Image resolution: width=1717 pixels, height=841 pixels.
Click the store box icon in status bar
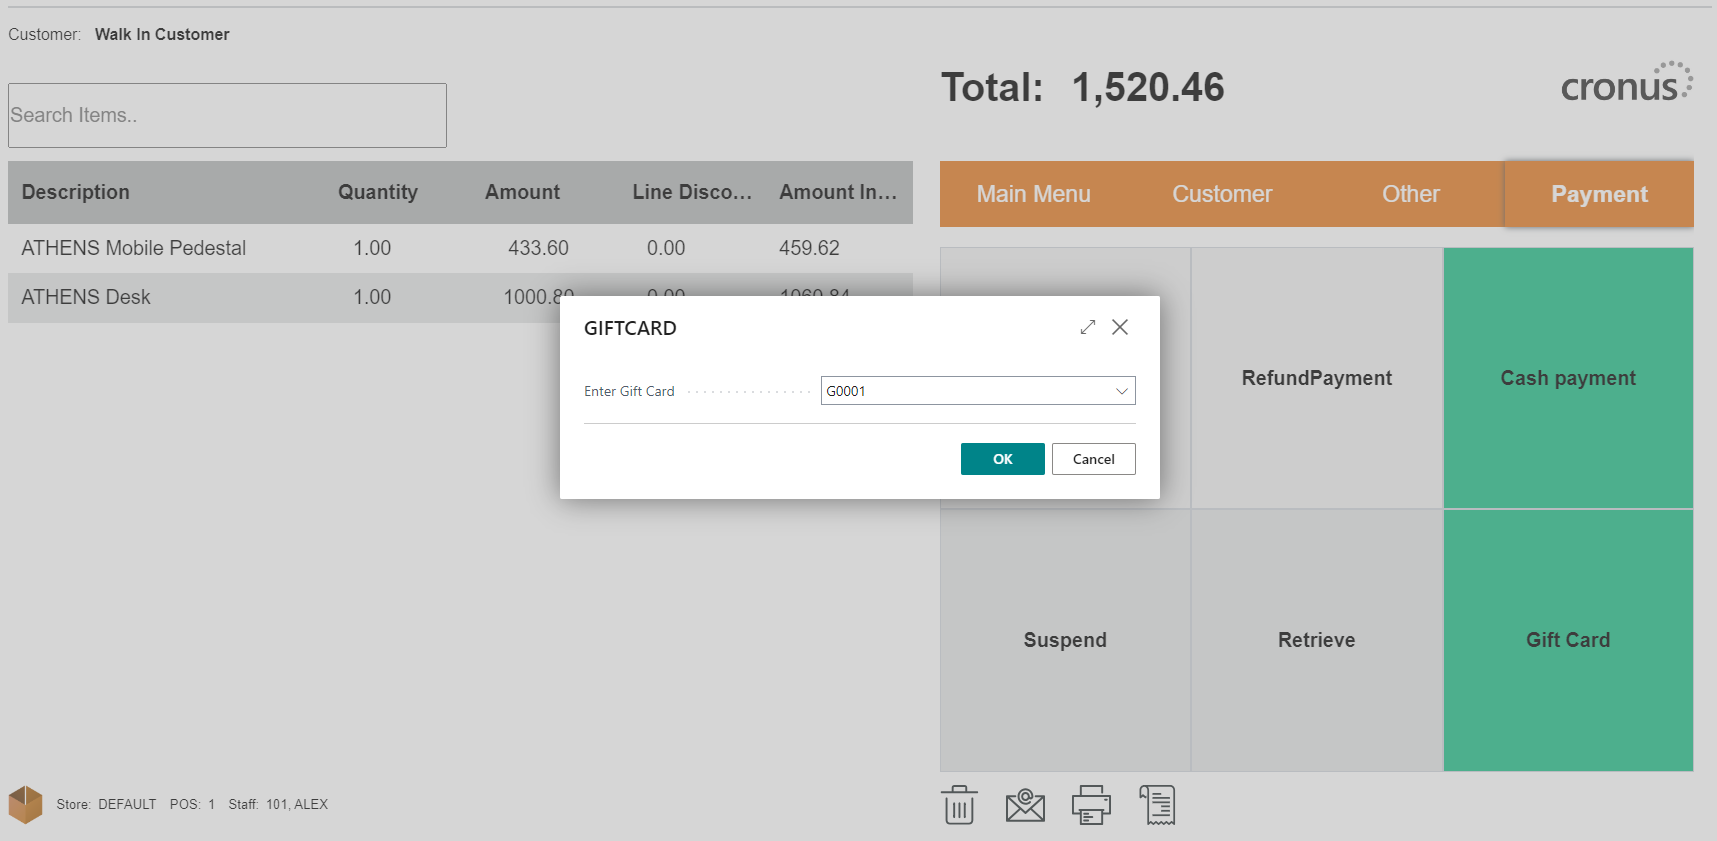25,804
